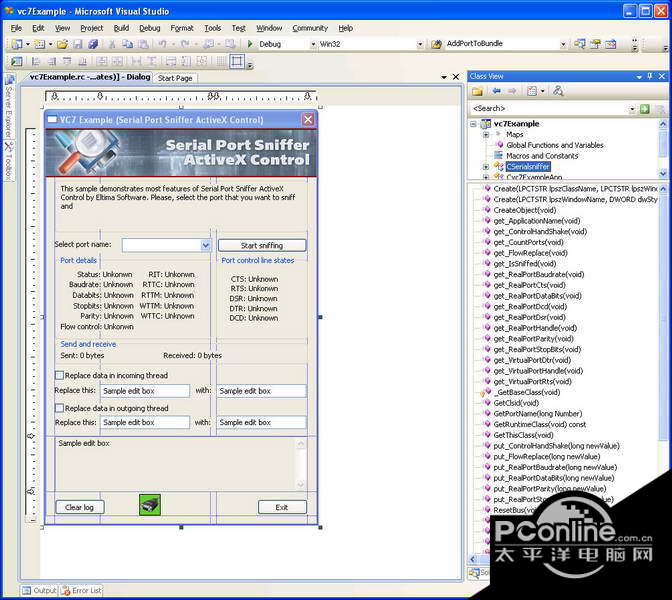Screen dimensions: 672x600
Task: Click the Open File folder icon
Action: pyautogui.click(x=63, y=44)
